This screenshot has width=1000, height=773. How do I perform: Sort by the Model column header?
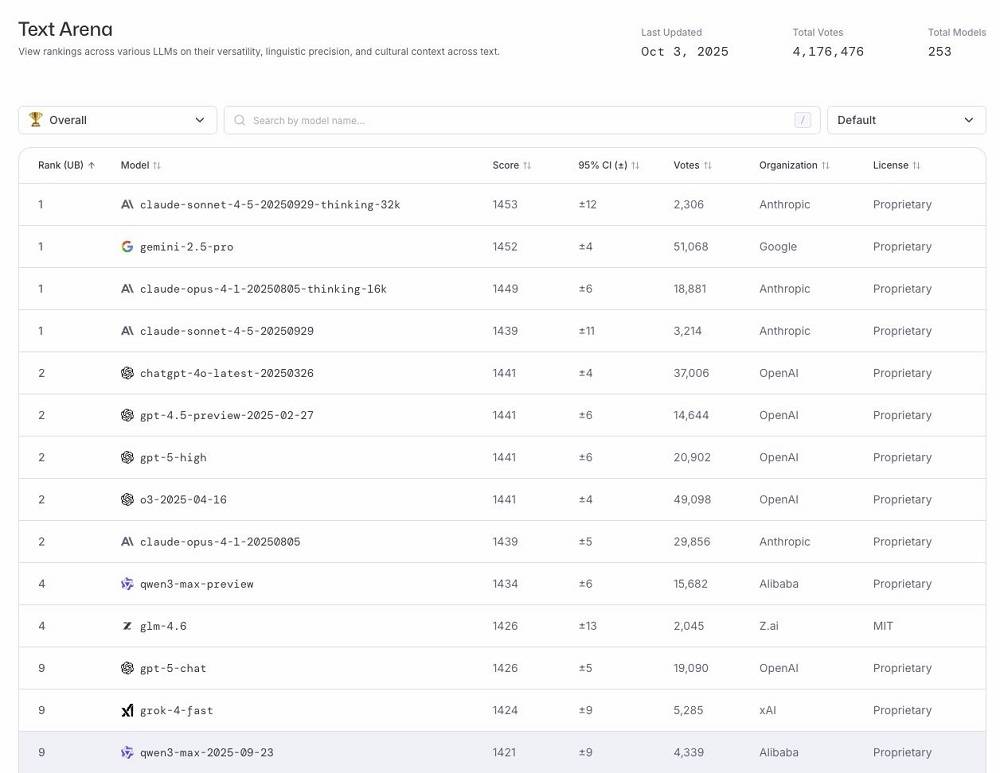140,166
